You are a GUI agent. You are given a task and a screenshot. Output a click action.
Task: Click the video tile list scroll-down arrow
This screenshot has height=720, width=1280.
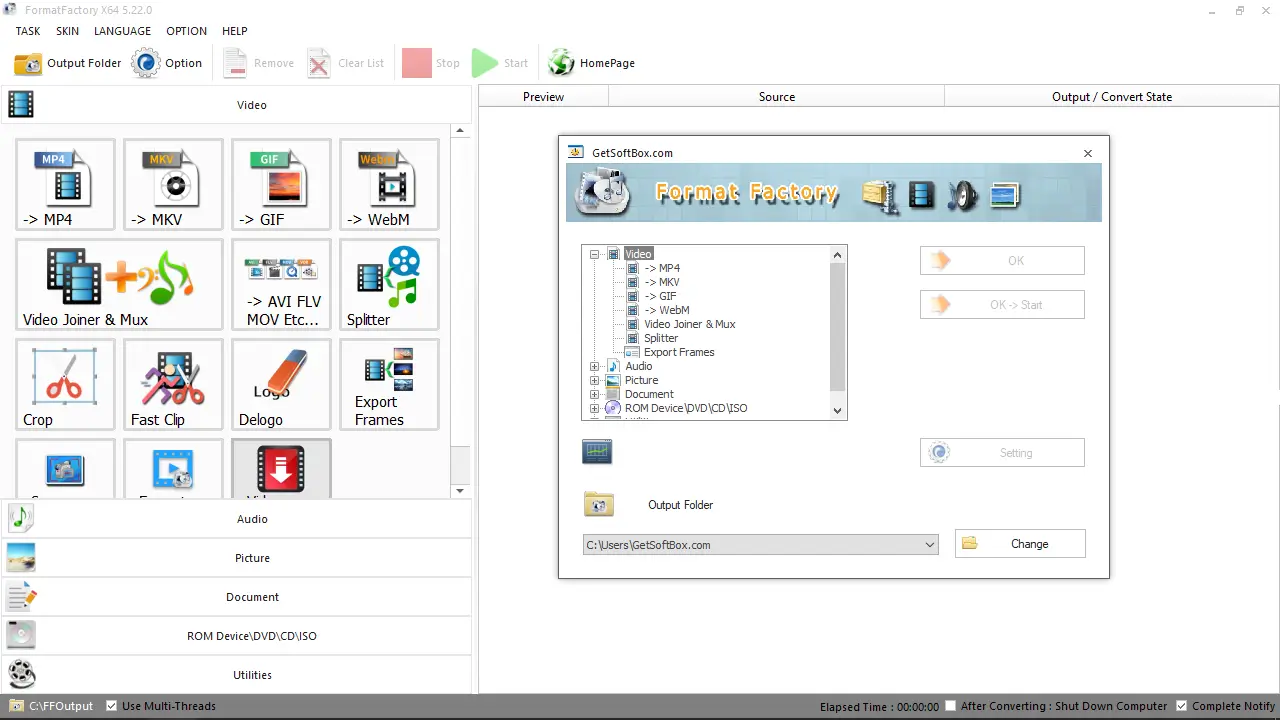(460, 491)
